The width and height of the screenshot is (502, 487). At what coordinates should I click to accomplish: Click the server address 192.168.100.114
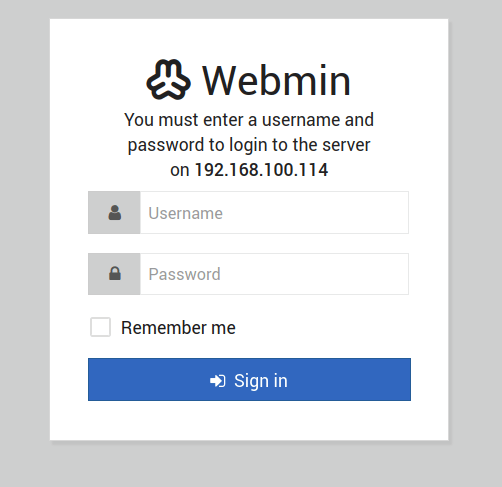pyautogui.click(x=261, y=170)
